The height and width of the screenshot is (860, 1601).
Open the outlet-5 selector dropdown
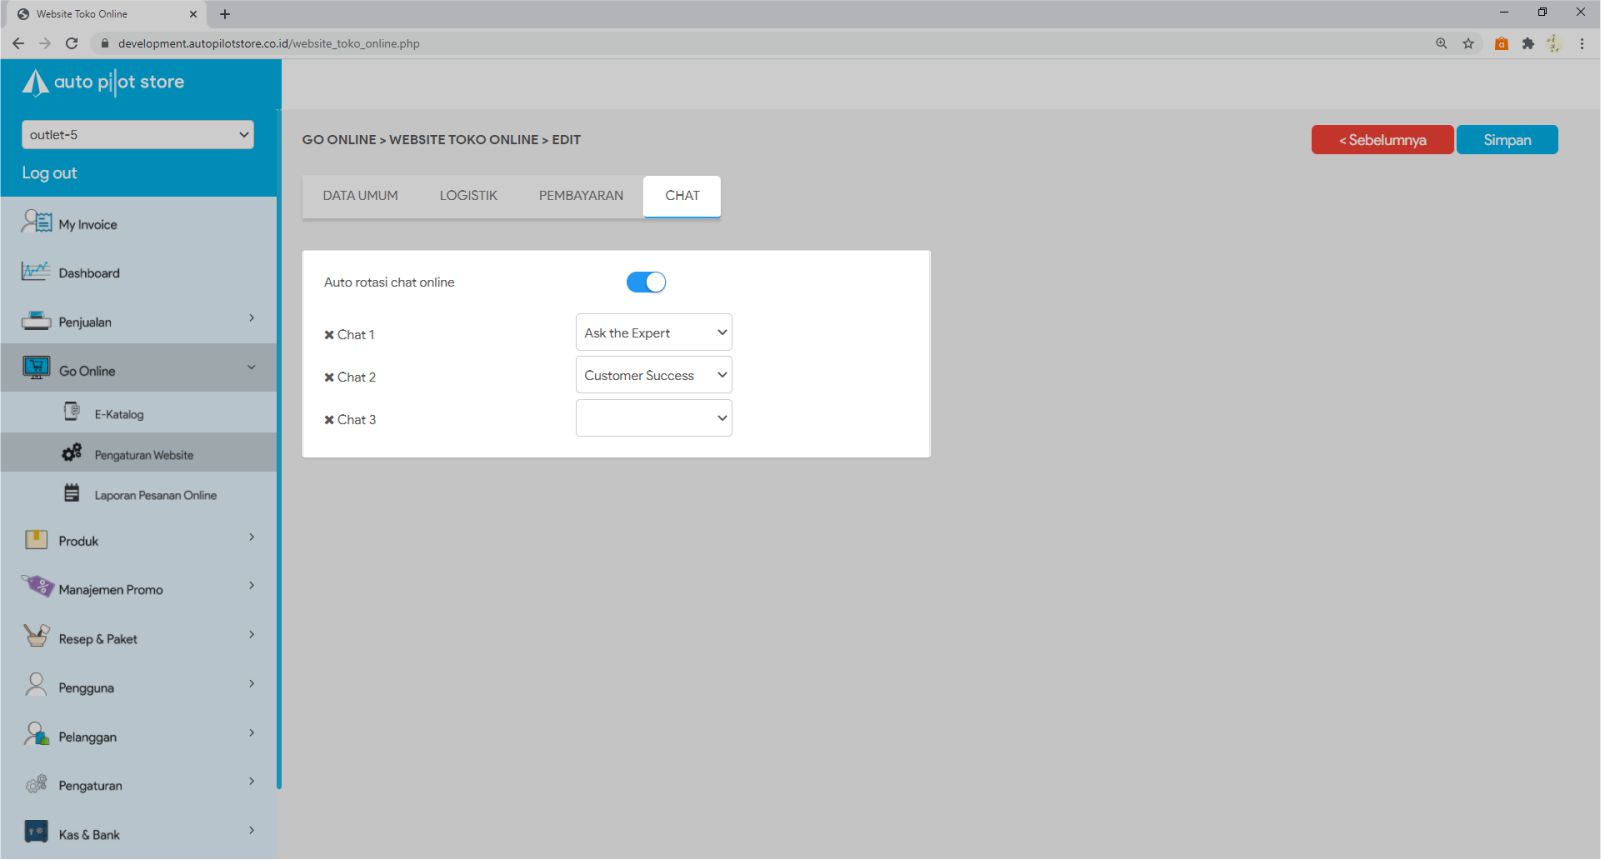(x=137, y=135)
